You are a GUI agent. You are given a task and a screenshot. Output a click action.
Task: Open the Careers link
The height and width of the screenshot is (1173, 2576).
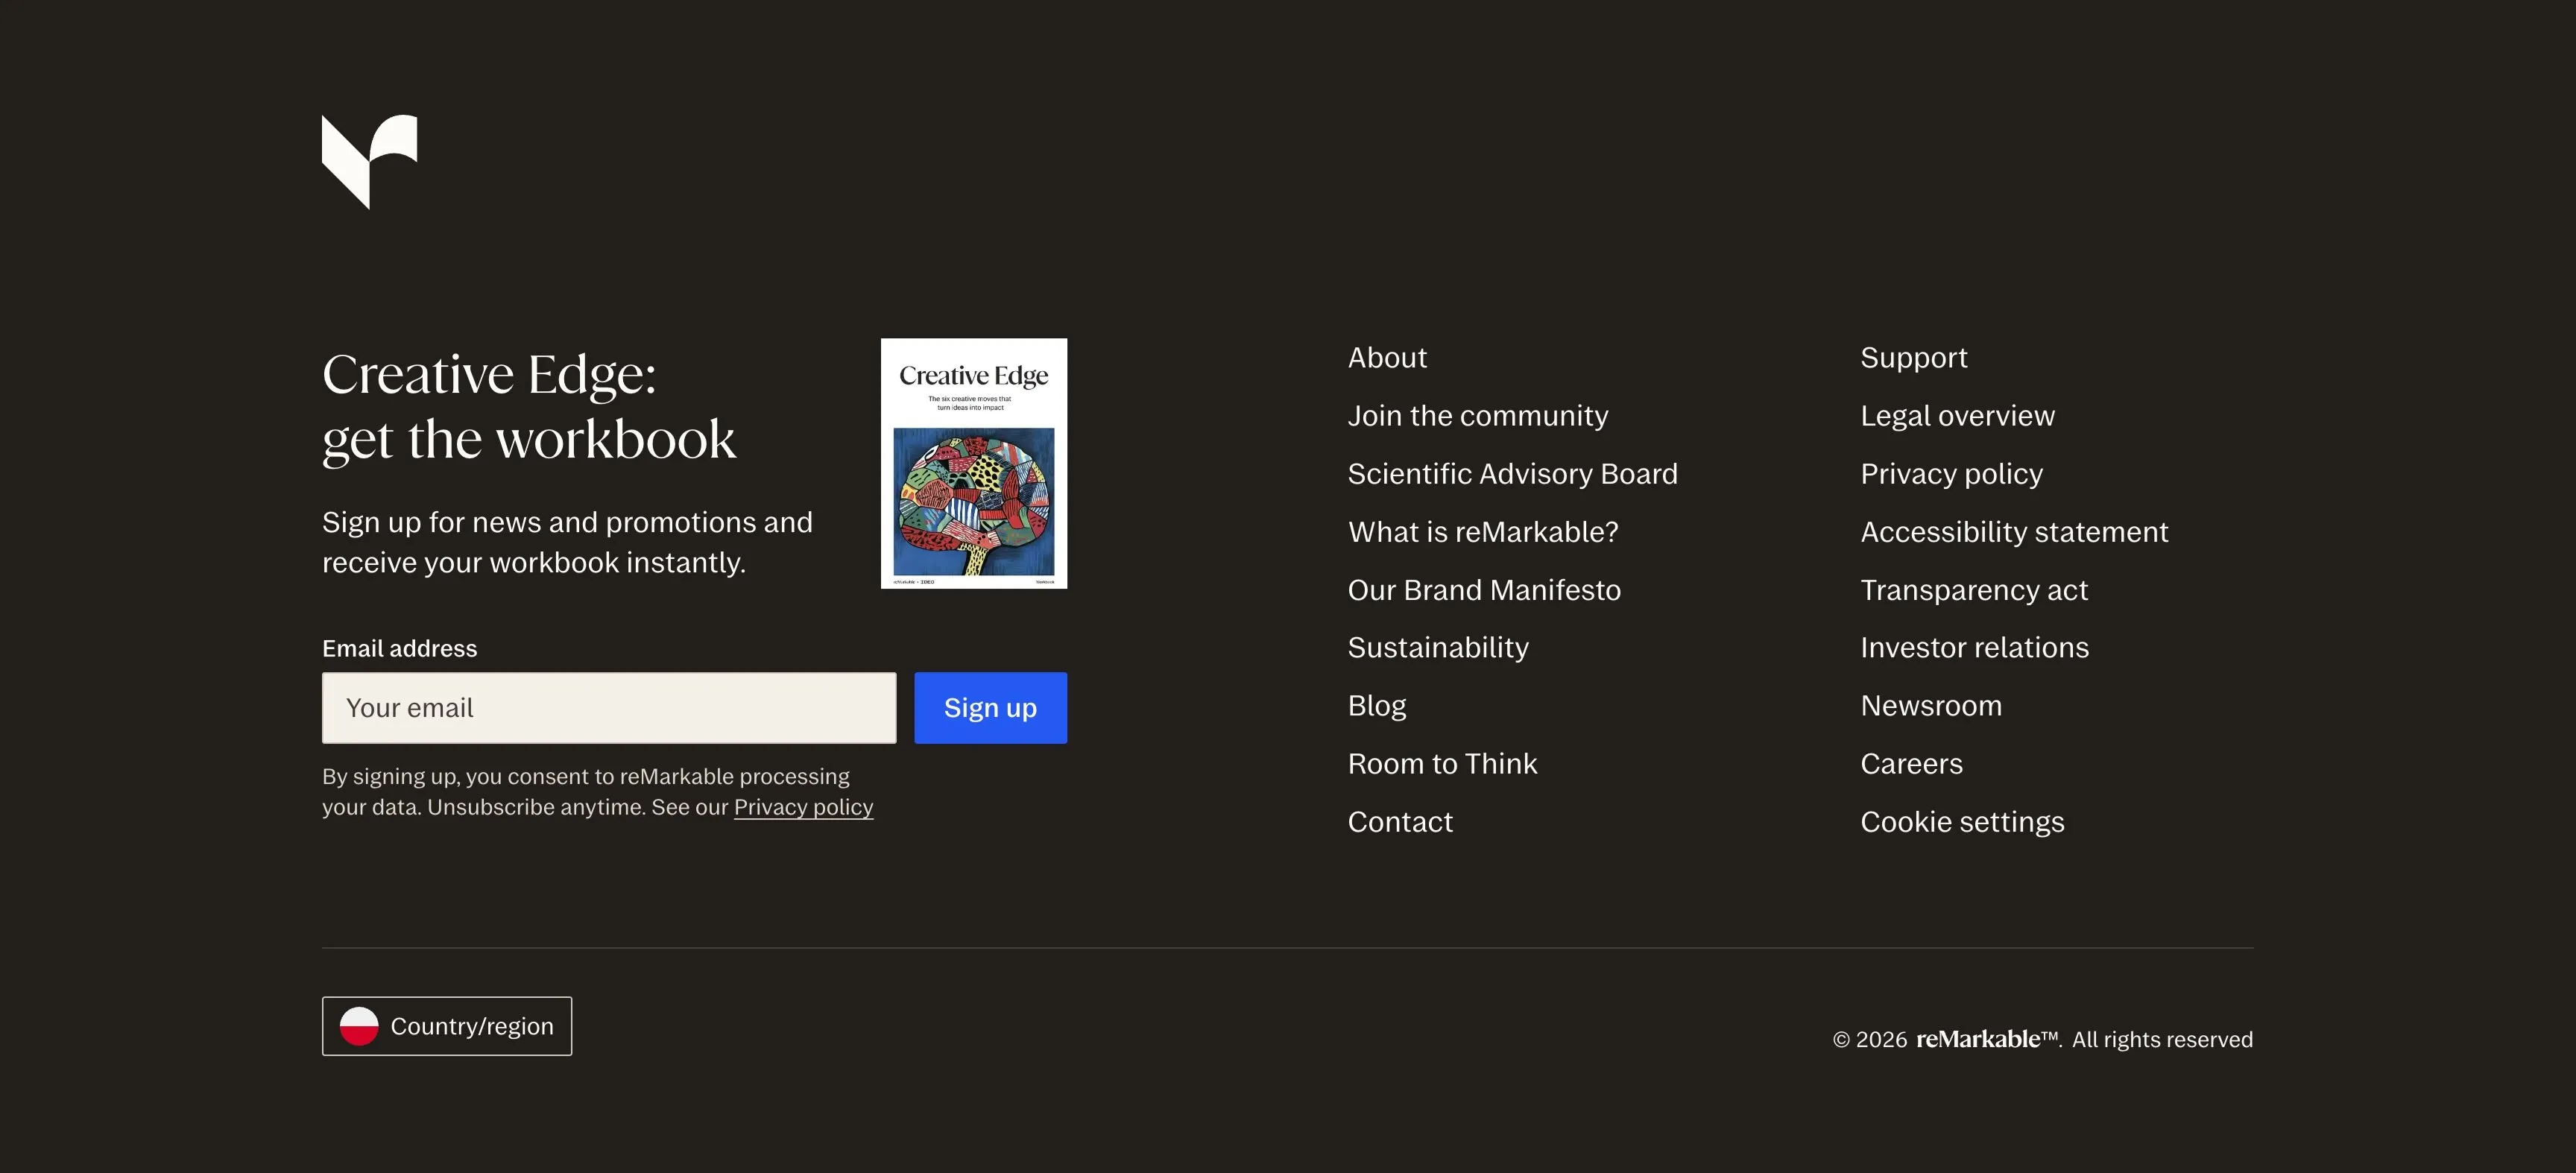point(1911,764)
